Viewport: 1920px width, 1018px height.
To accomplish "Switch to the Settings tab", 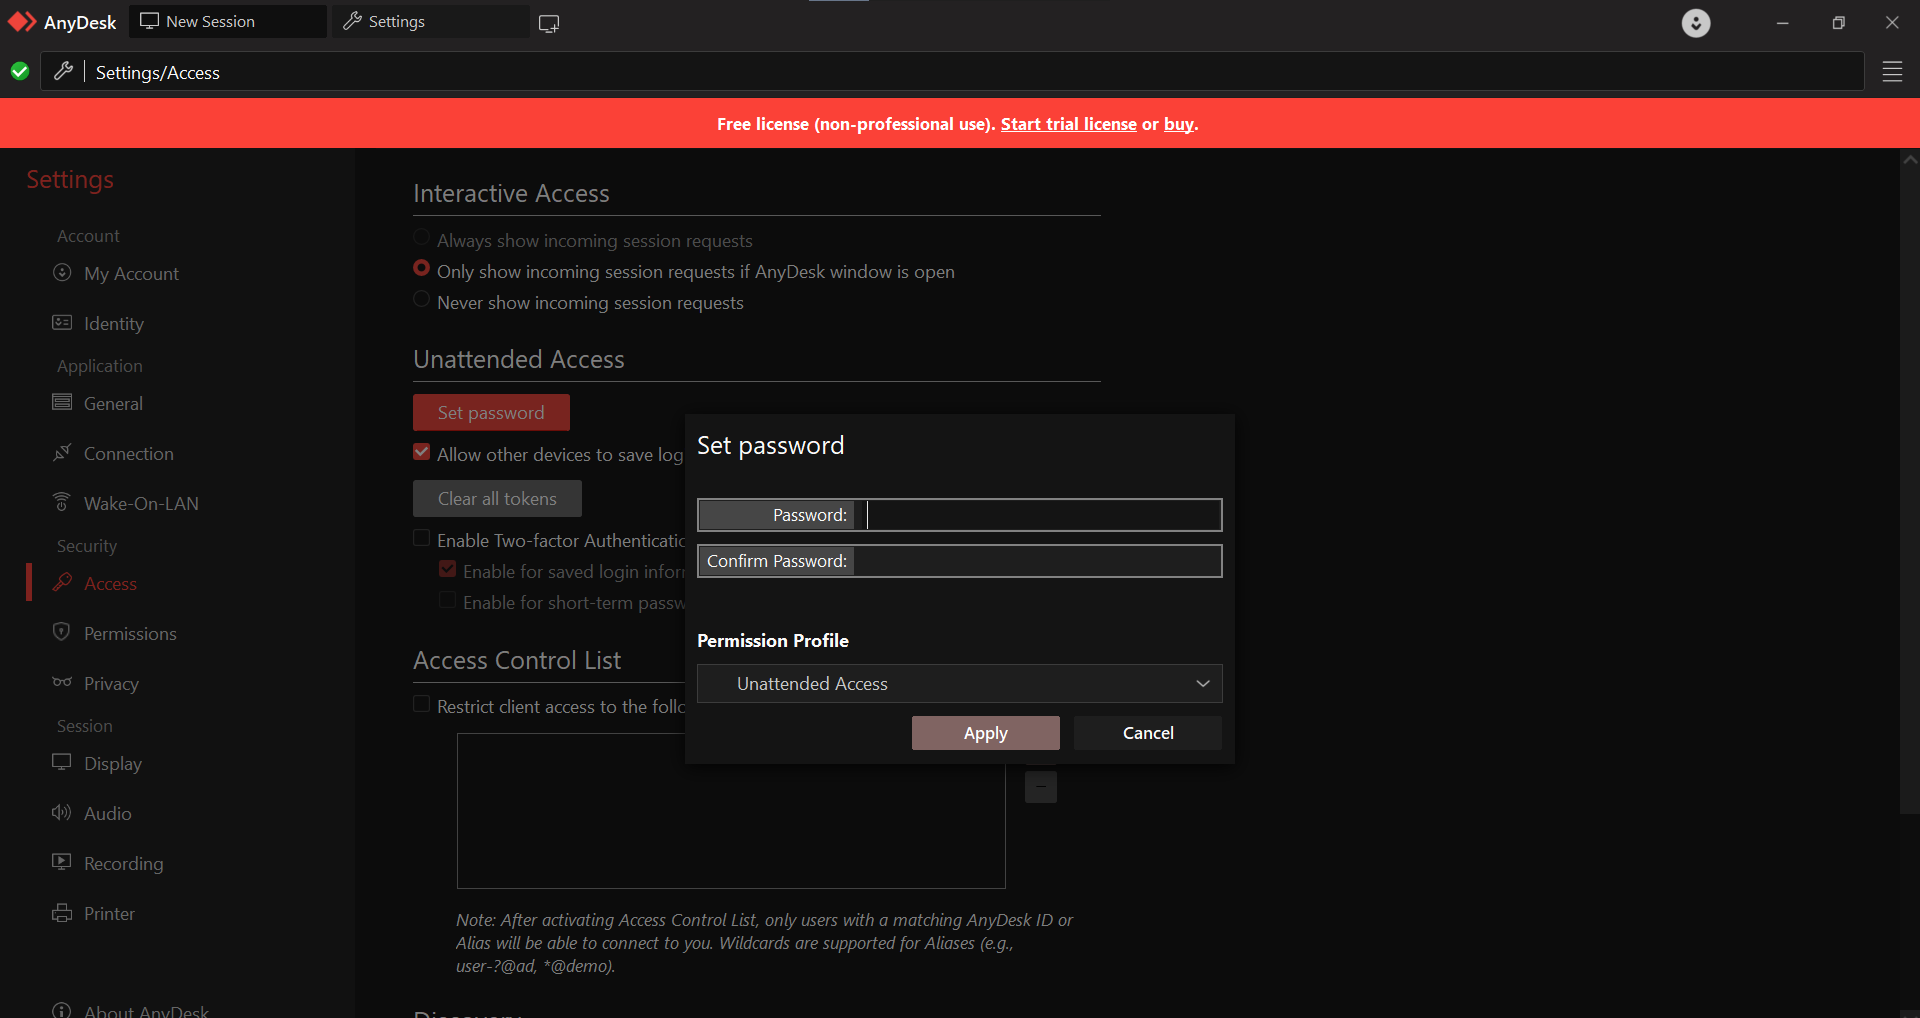I will point(431,21).
